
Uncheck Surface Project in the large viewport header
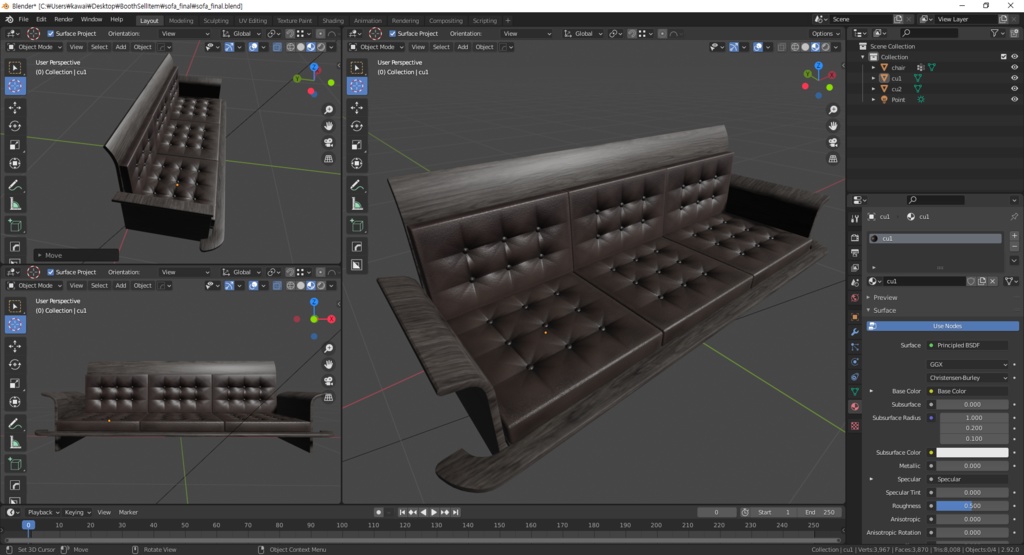tap(392, 34)
